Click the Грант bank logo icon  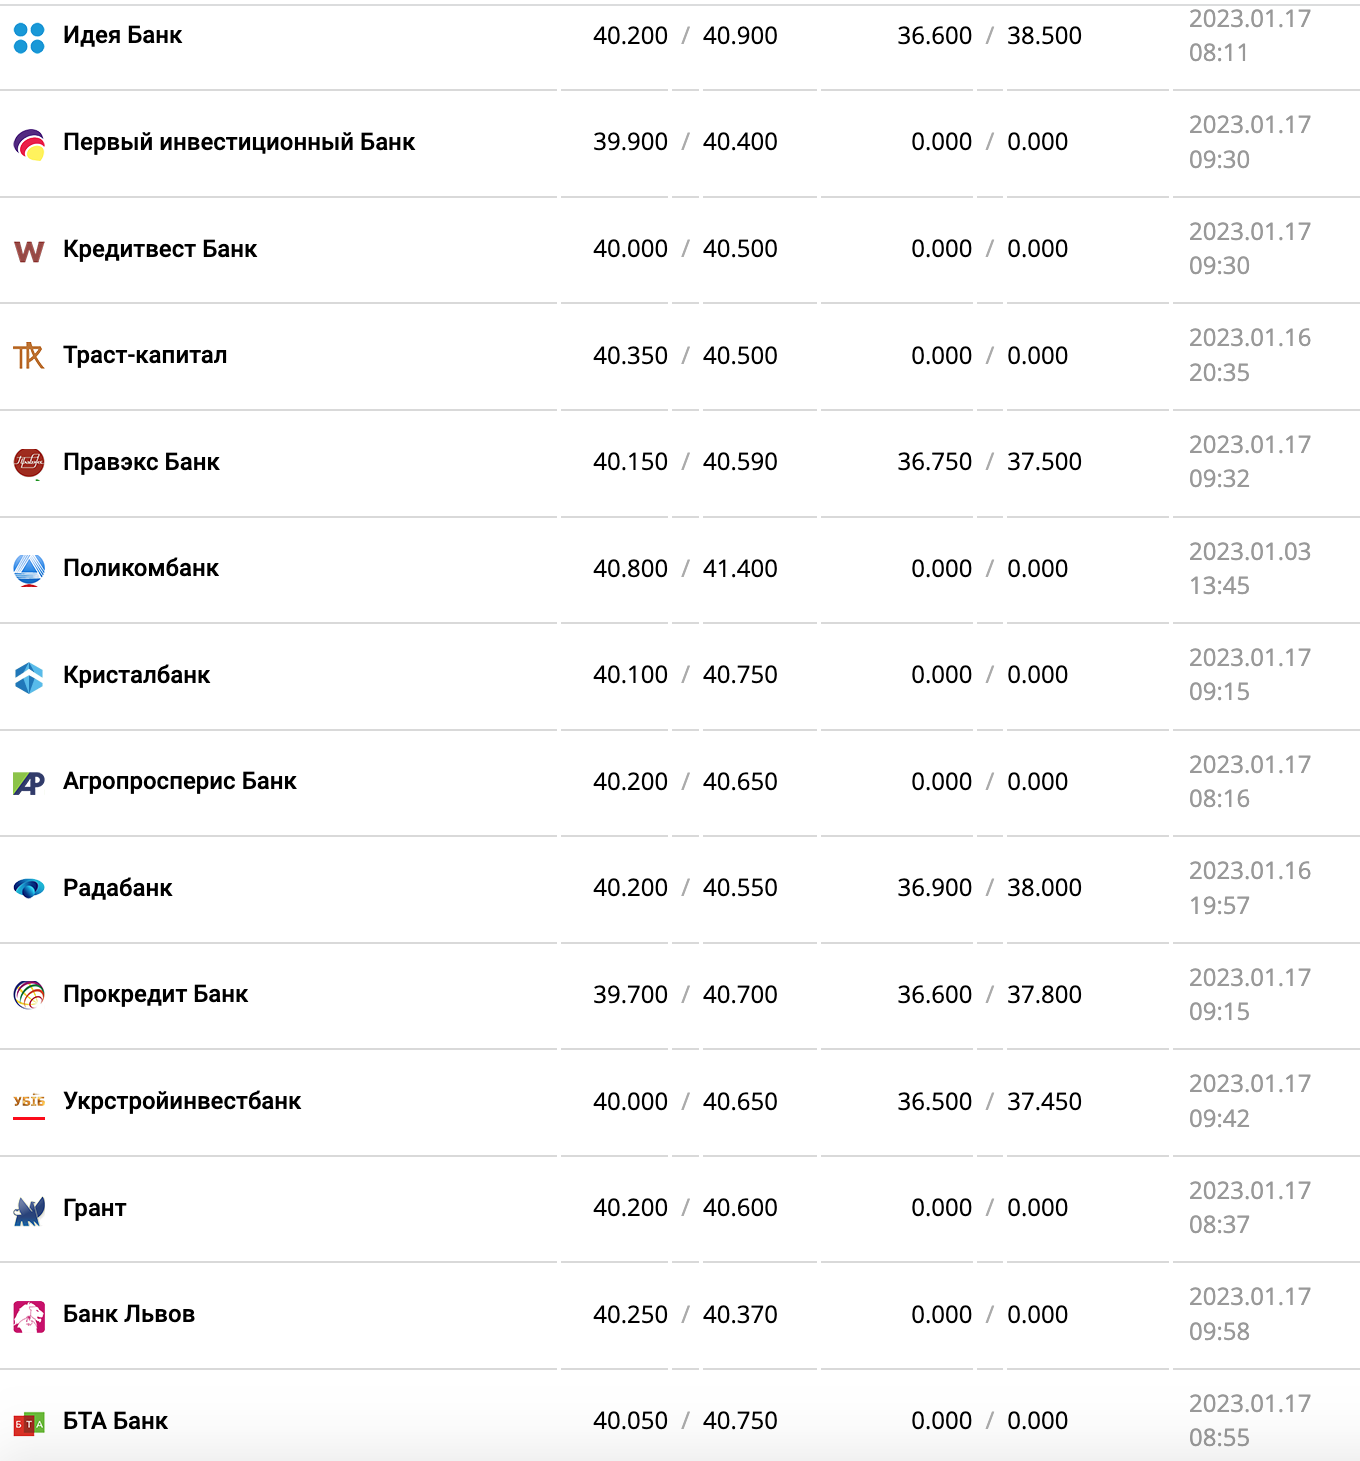29,1210
